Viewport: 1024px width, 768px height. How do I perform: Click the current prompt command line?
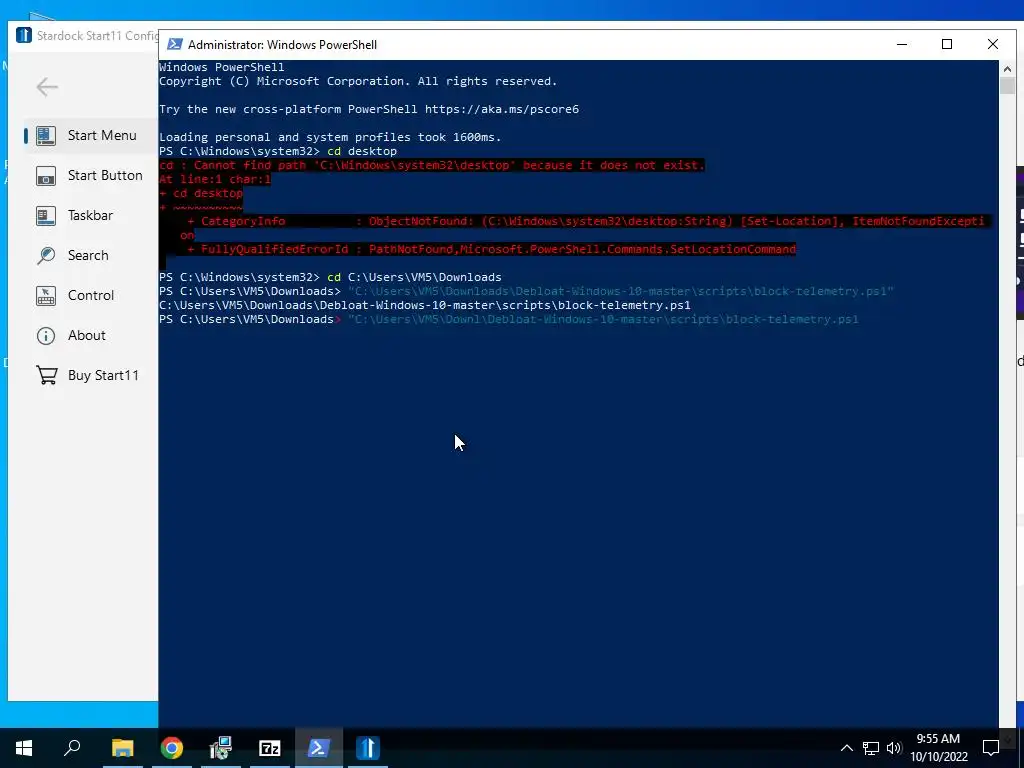[x=509, y=319]
